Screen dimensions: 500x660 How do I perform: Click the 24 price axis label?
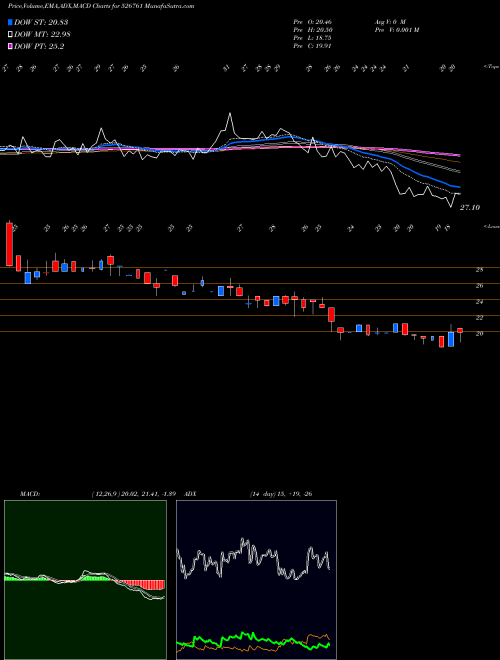point(479,302)
